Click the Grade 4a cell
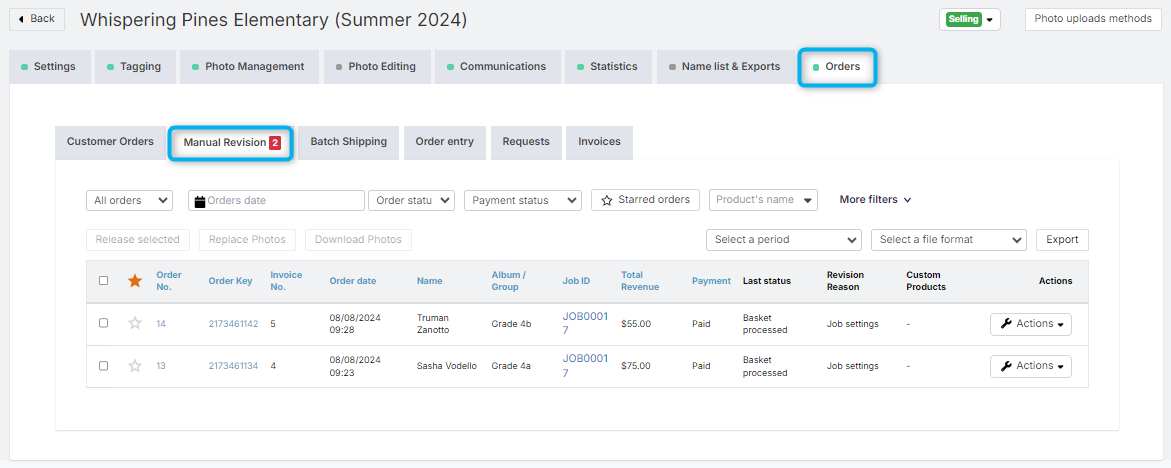The width and height of the screenshot is (1171, 468). (512, 366)
